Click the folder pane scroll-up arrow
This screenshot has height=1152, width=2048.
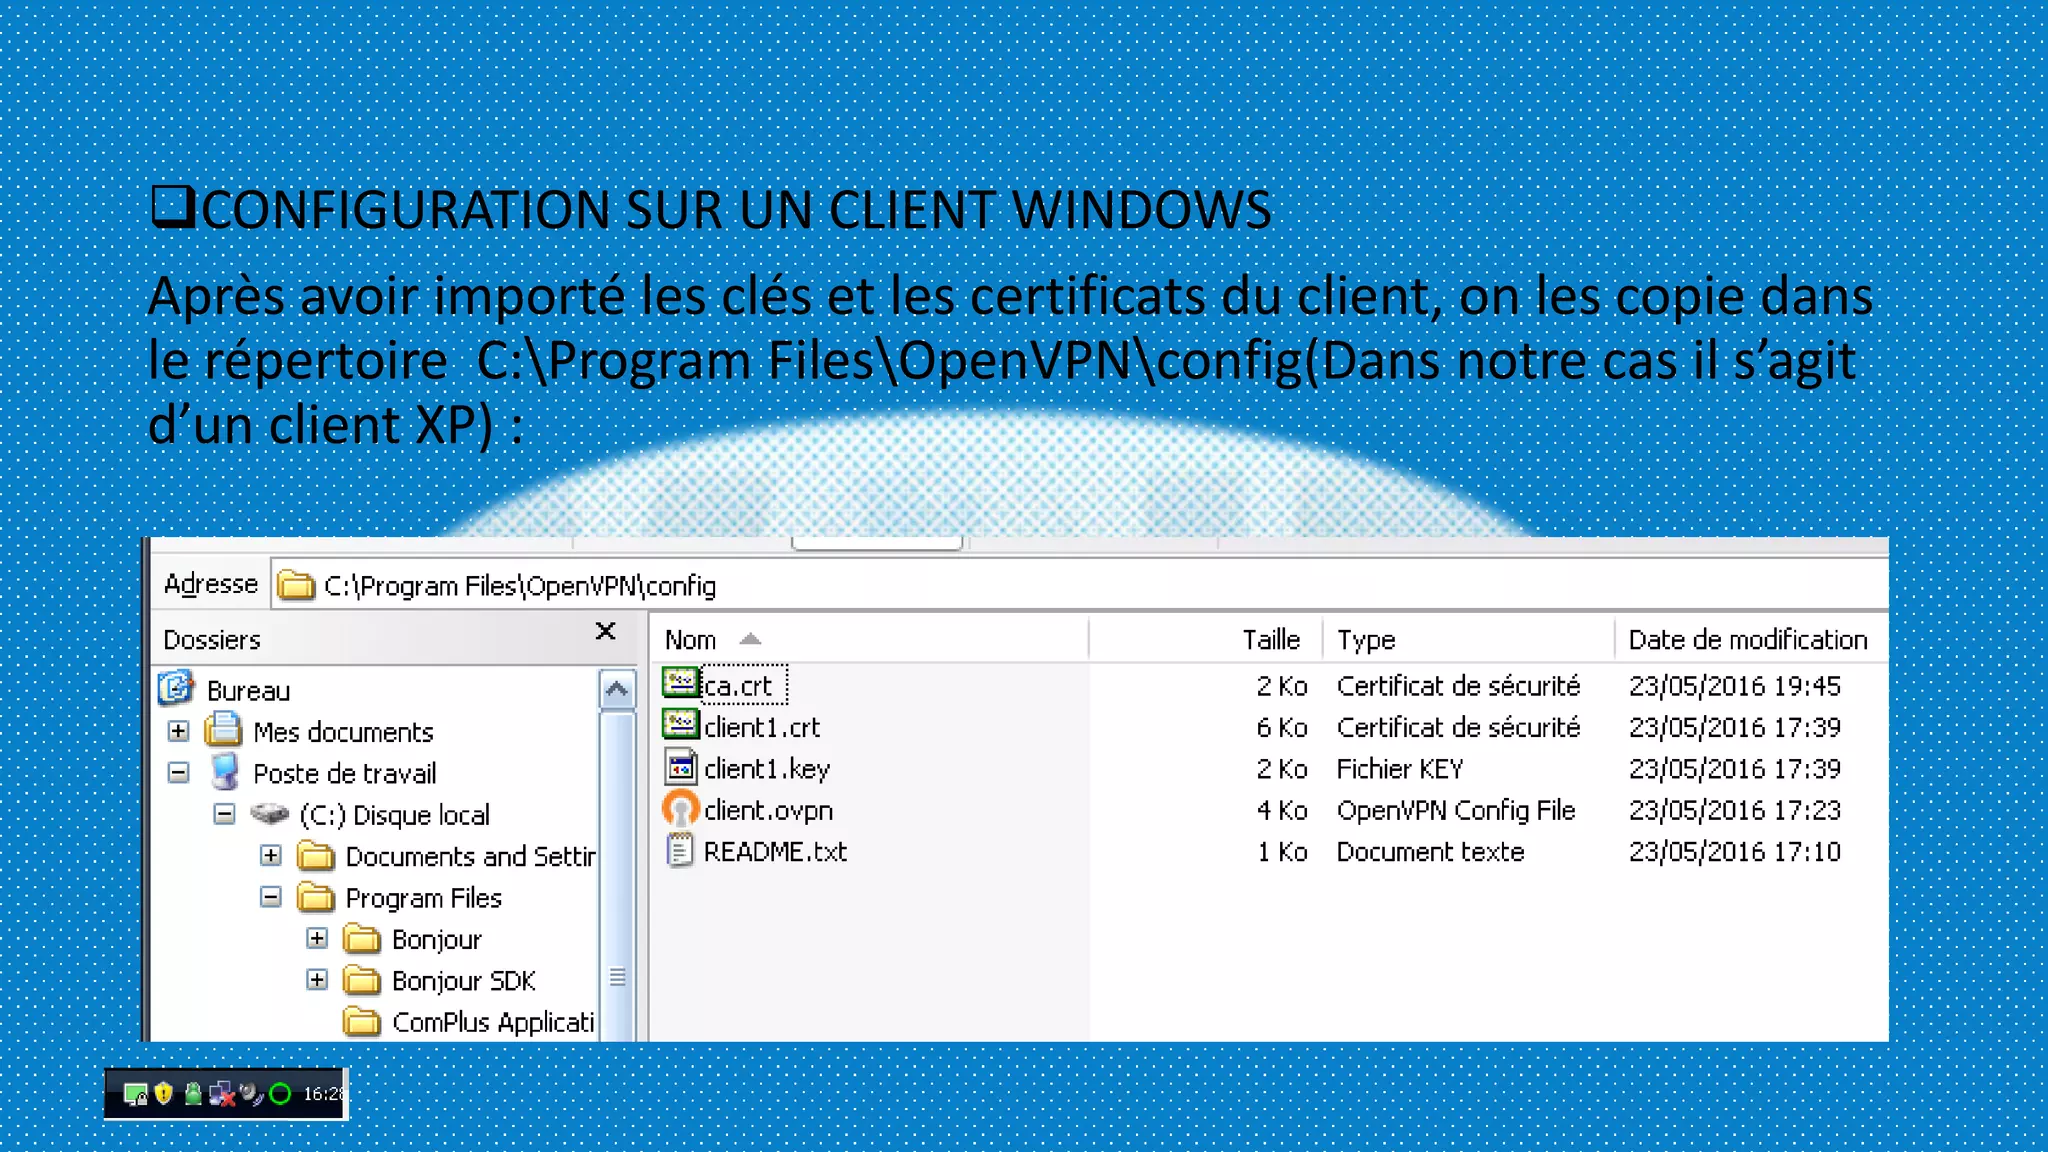coord(617,689)
